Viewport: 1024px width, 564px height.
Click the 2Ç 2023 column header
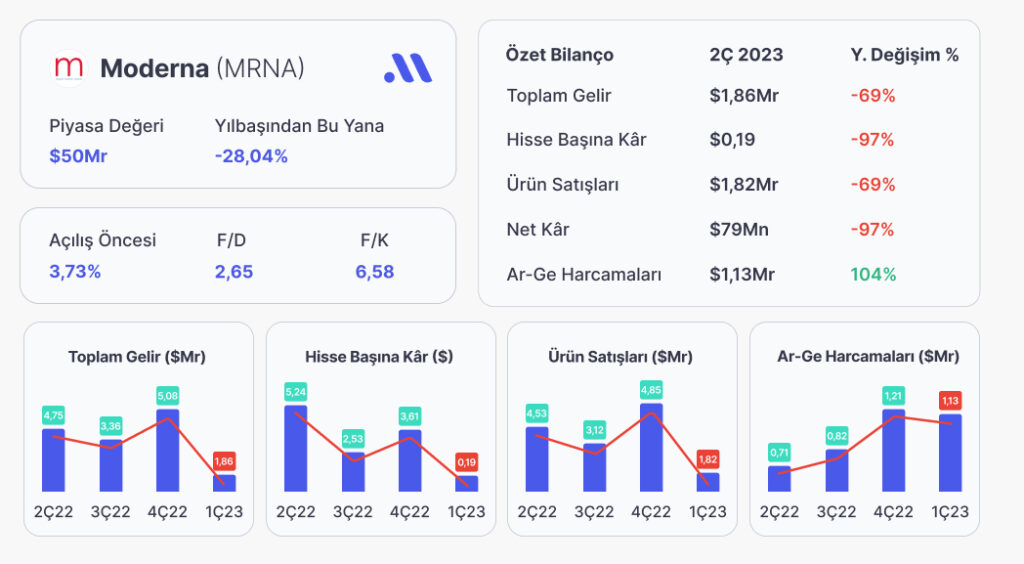[746, 55]
